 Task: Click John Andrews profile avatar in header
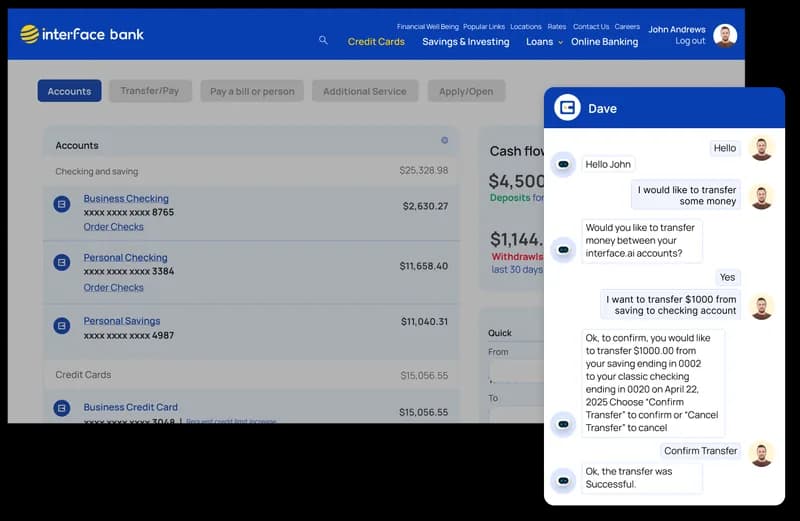[x=724, y=36]
